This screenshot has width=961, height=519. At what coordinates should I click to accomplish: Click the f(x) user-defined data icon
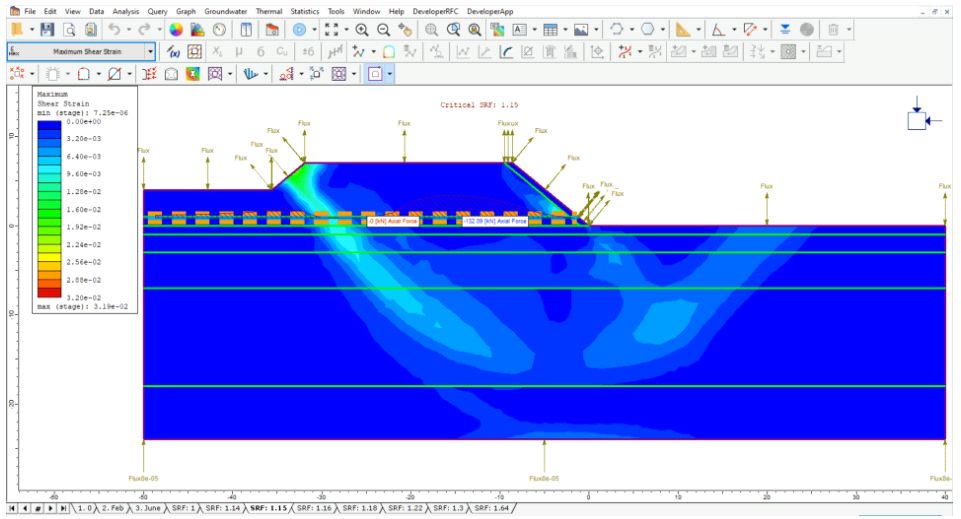point(174,51)
